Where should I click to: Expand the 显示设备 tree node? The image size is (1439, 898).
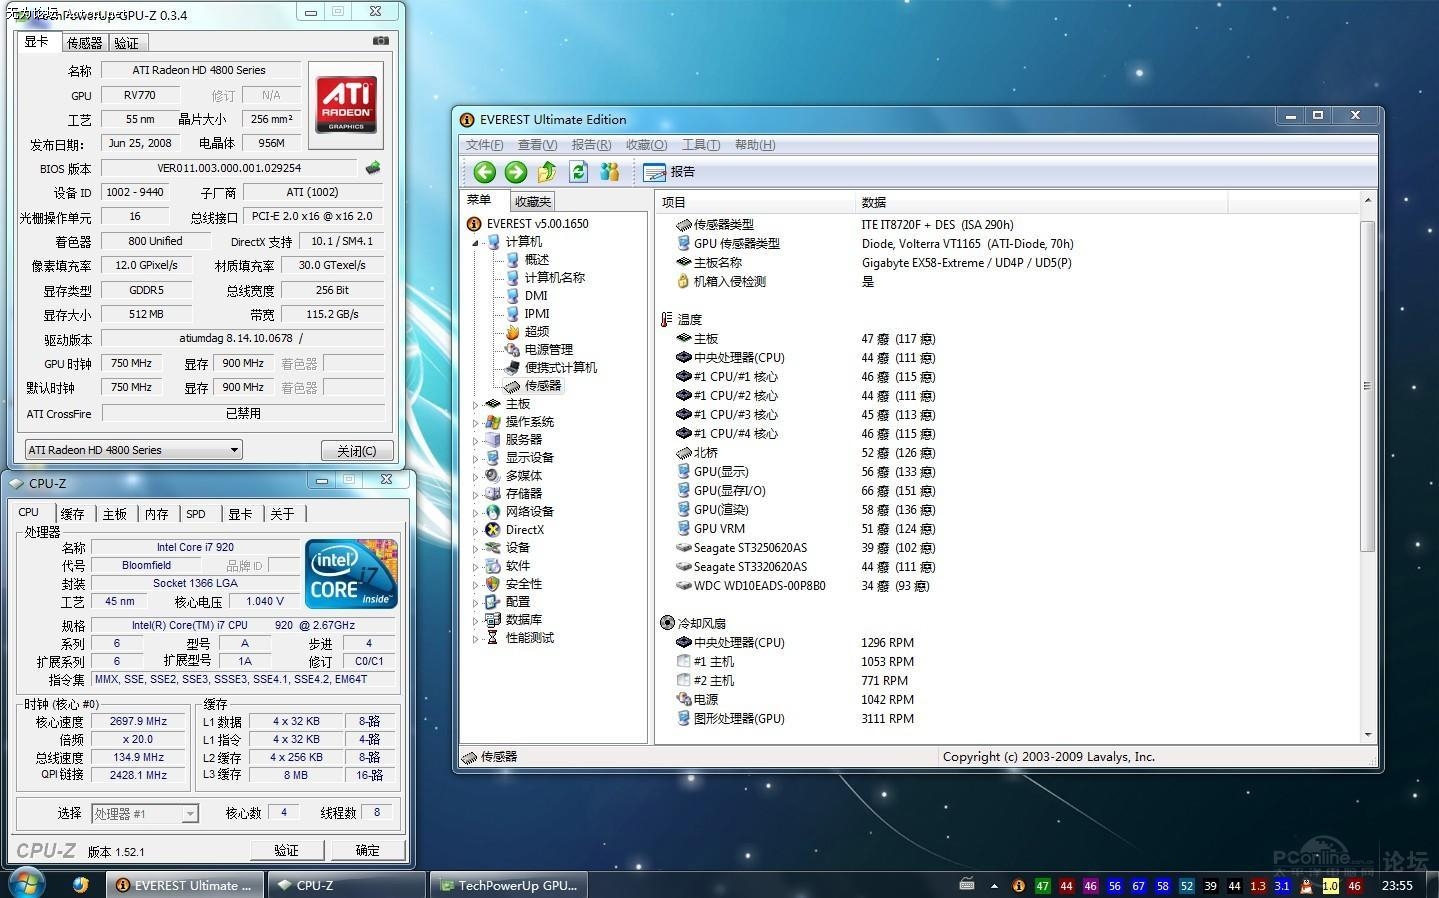point(476,459)
